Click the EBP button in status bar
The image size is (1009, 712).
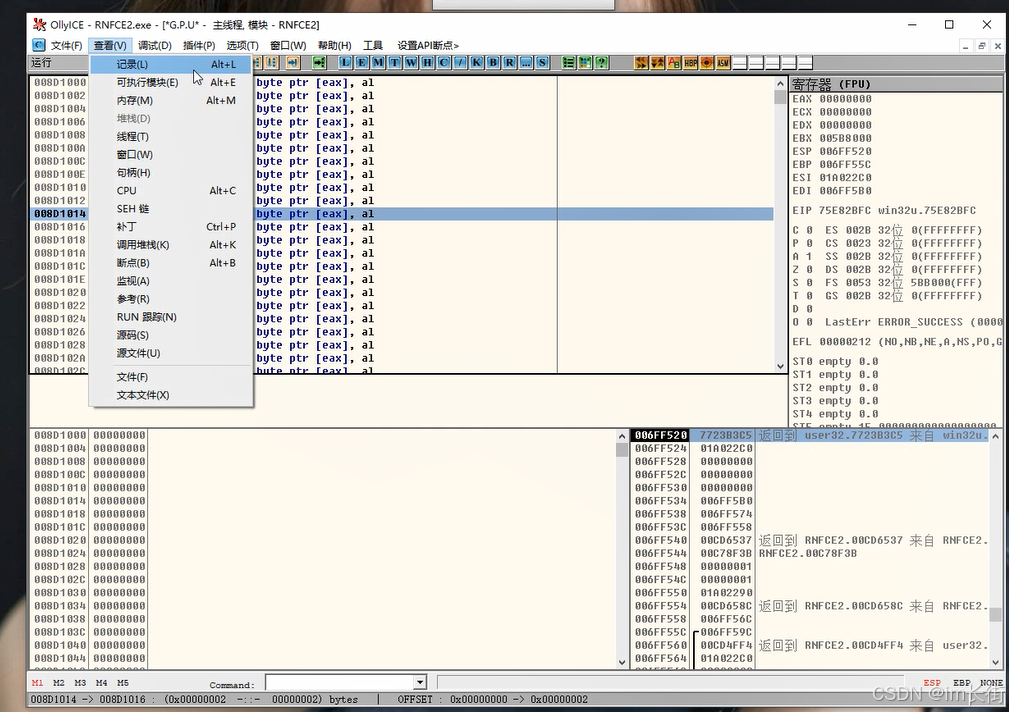point(962,683)
